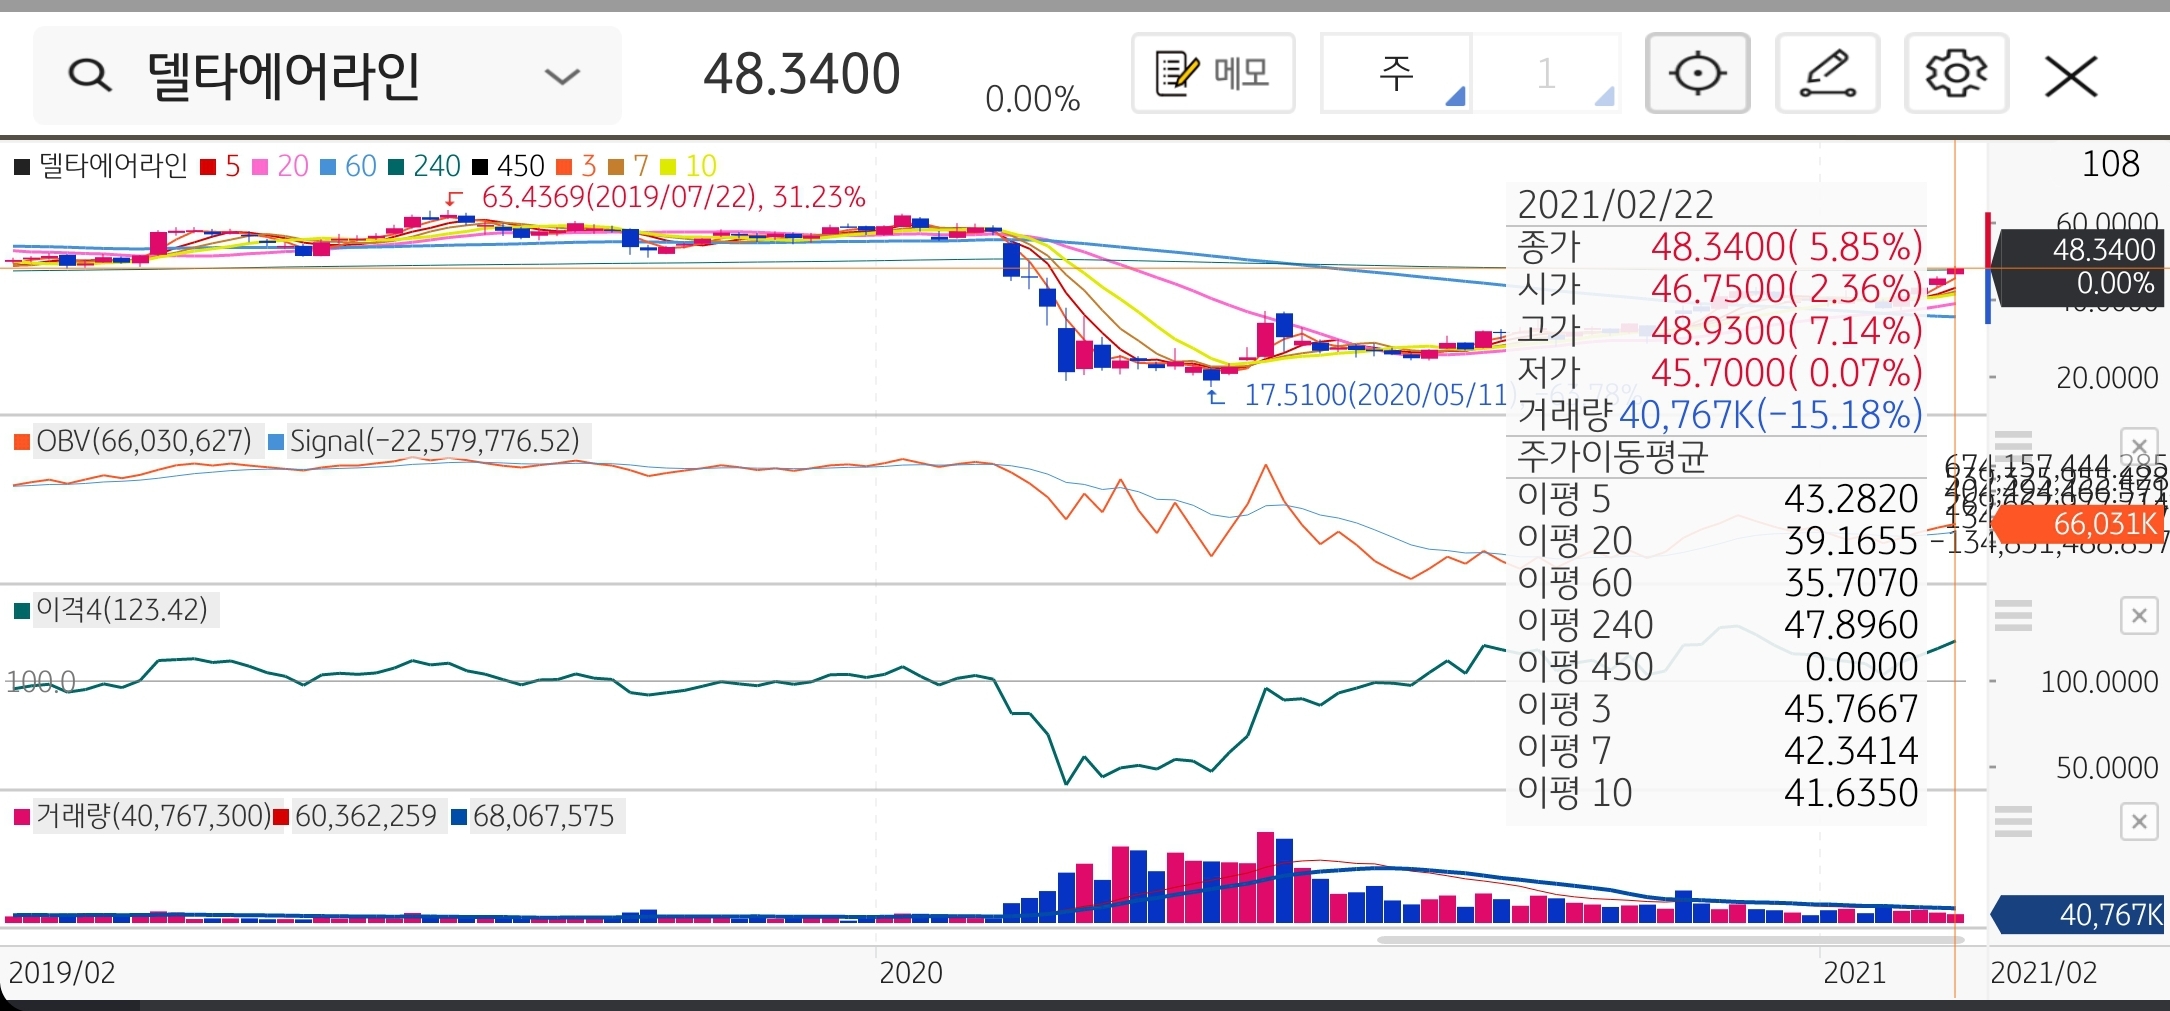Viewport: 2170px width, 1011px height.
Task: Tap the 저가 45.7000 row
Action: tap(1719, 373)
